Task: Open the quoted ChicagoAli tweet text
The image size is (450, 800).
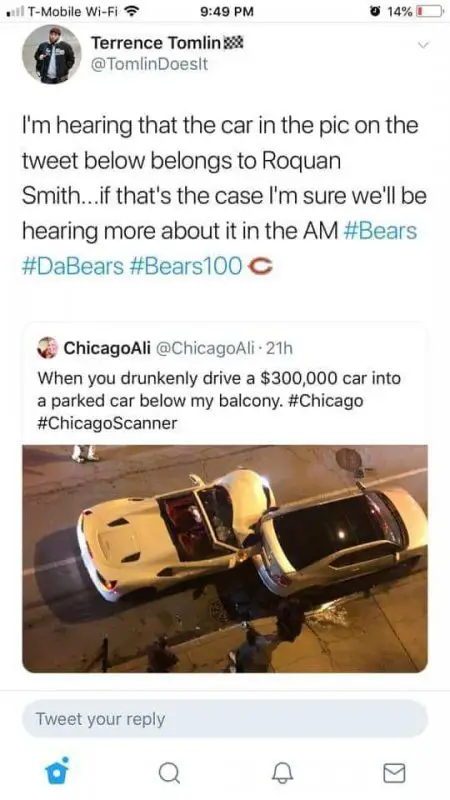Action: 219,401
